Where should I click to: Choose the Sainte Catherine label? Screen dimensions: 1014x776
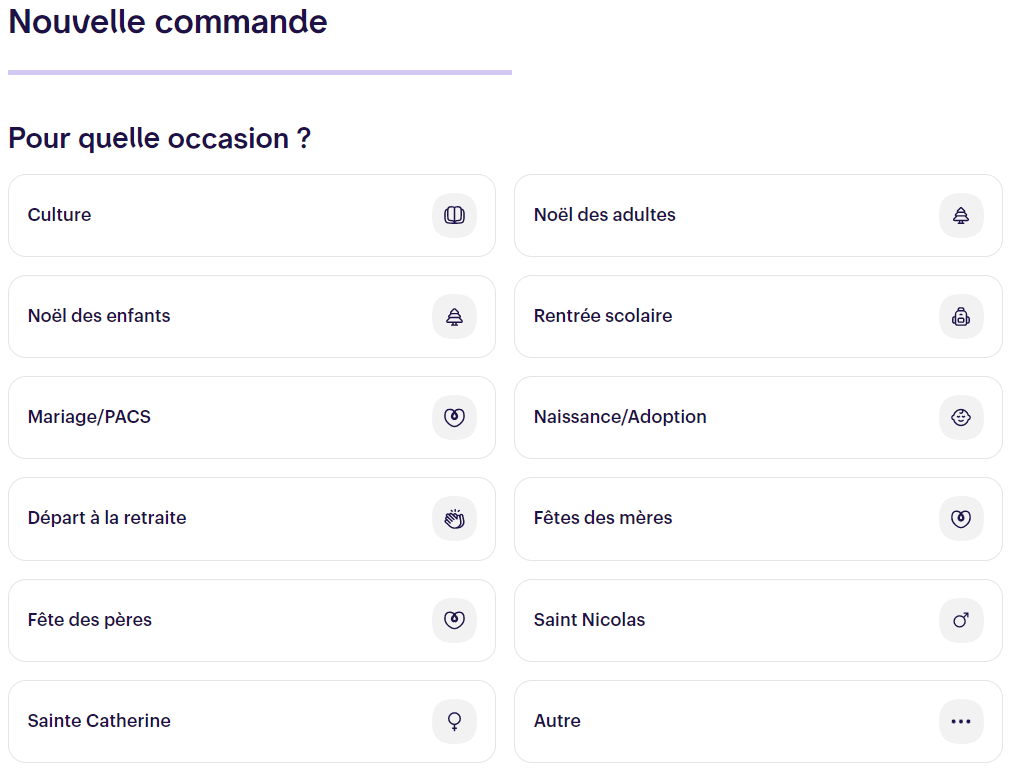click(x=99, y=720)
